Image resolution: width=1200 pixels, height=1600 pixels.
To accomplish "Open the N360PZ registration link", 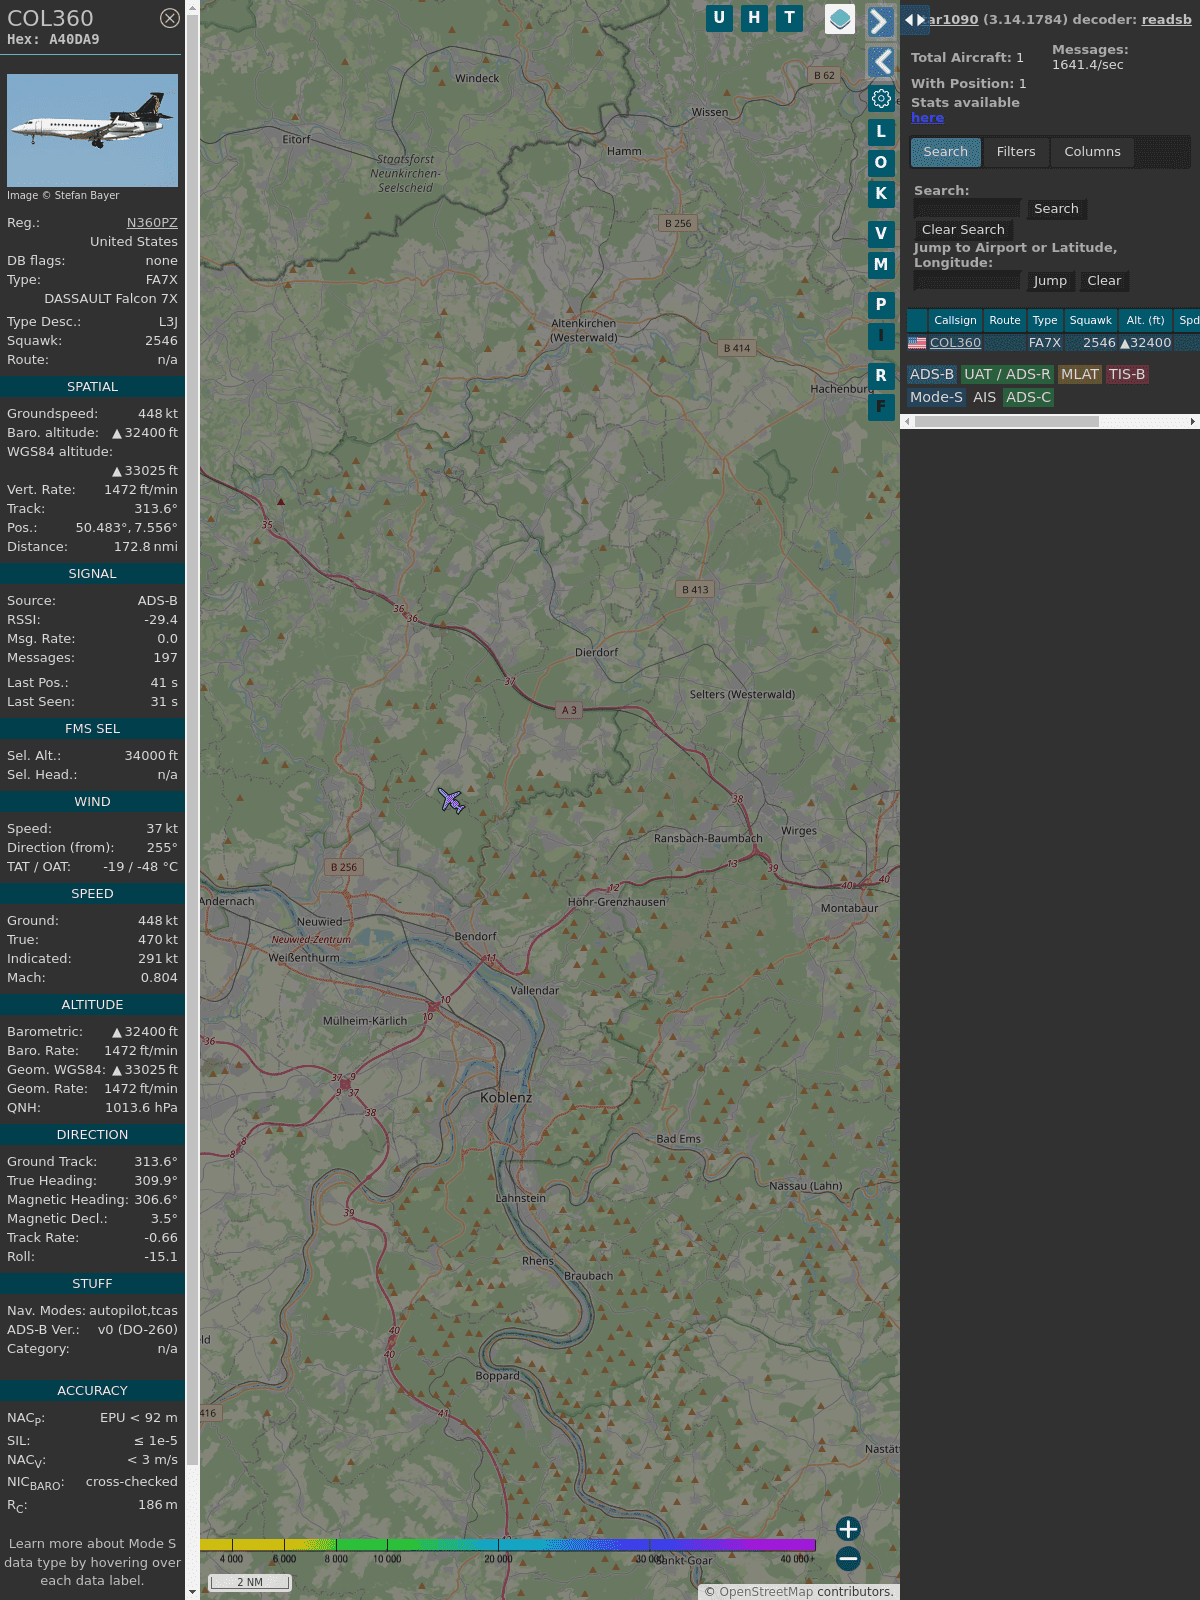I will 152,223.
